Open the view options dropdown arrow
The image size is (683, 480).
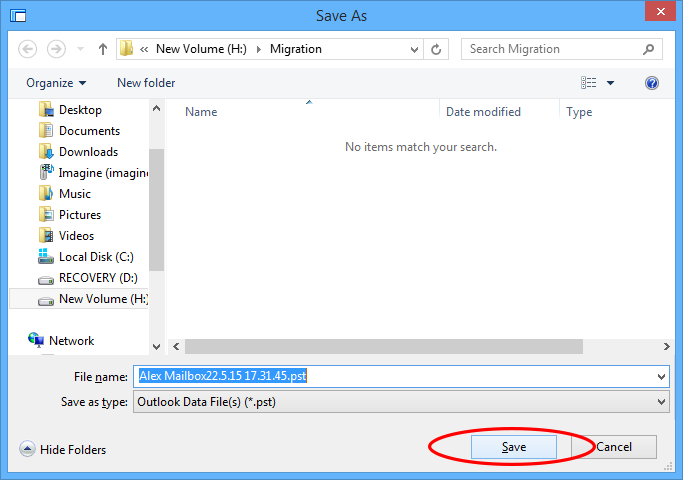coord(610,83)
